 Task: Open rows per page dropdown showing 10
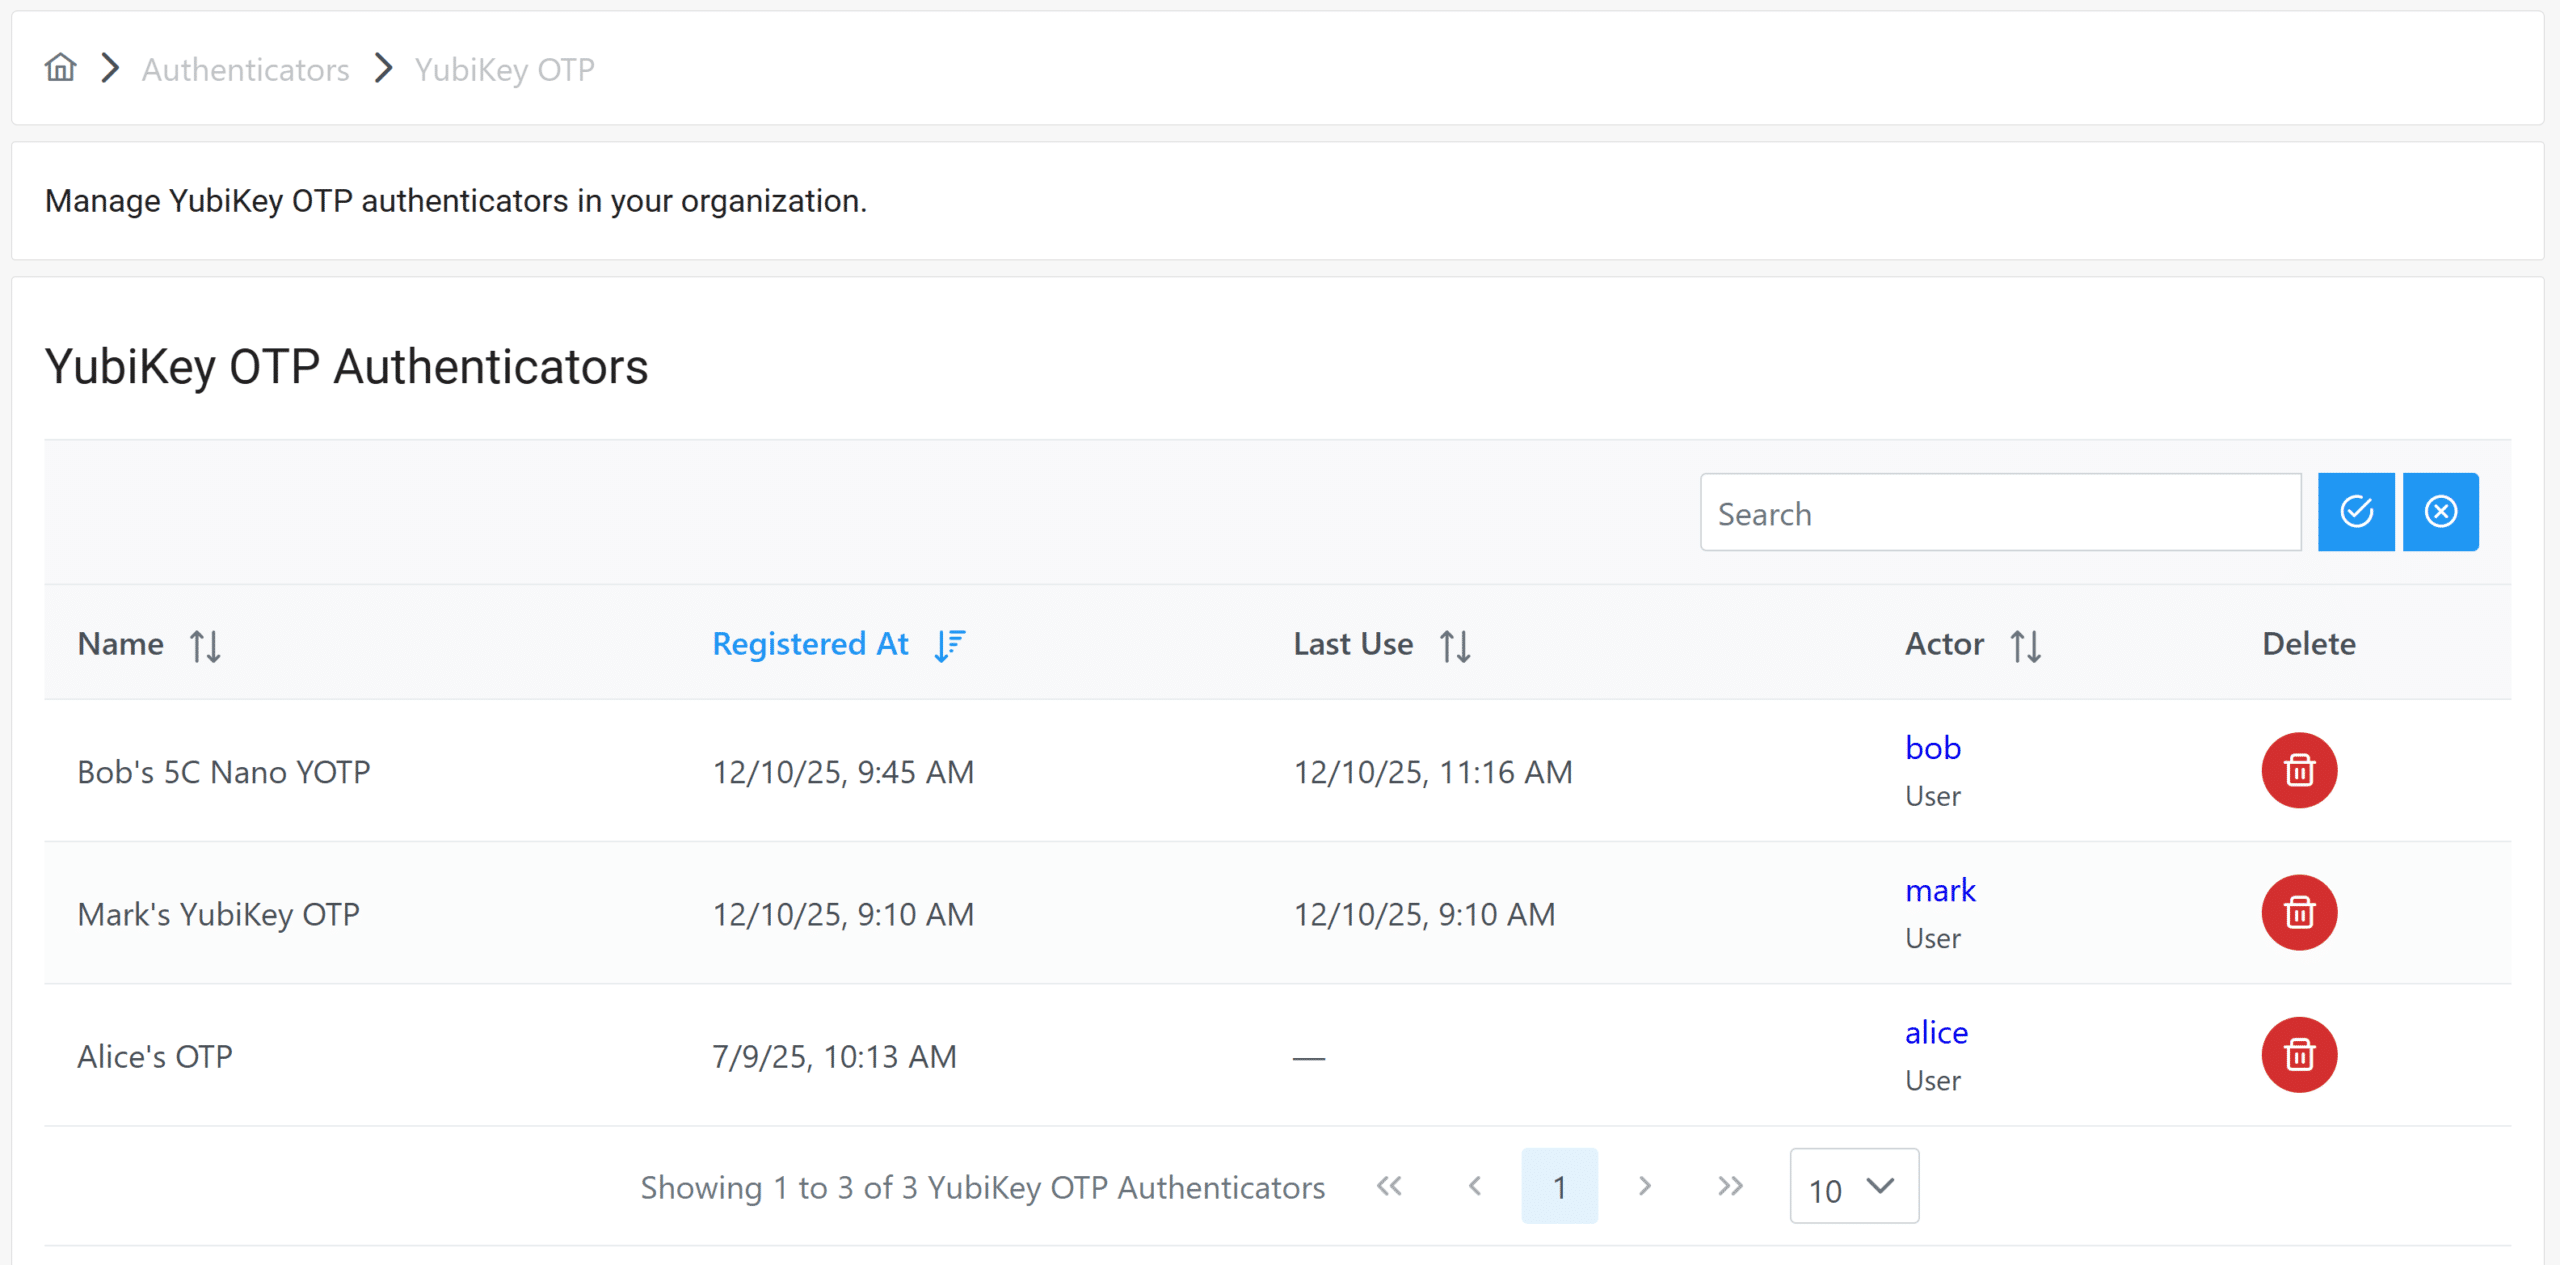tap(1853, 1187)
